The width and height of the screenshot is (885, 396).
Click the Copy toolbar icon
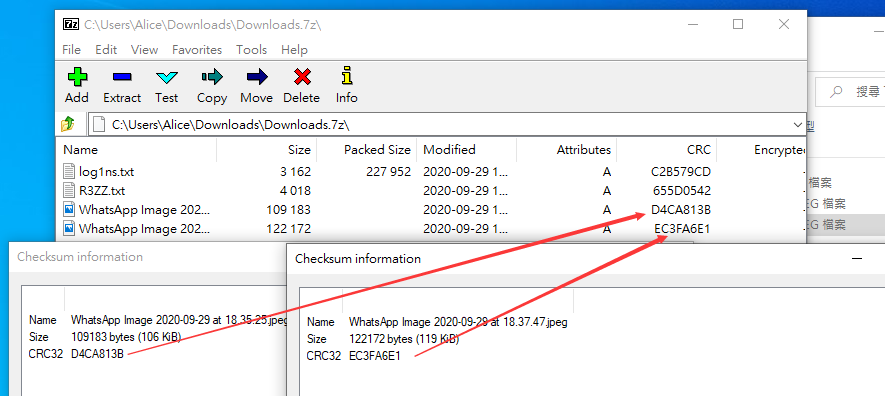(x=212, y=77)
